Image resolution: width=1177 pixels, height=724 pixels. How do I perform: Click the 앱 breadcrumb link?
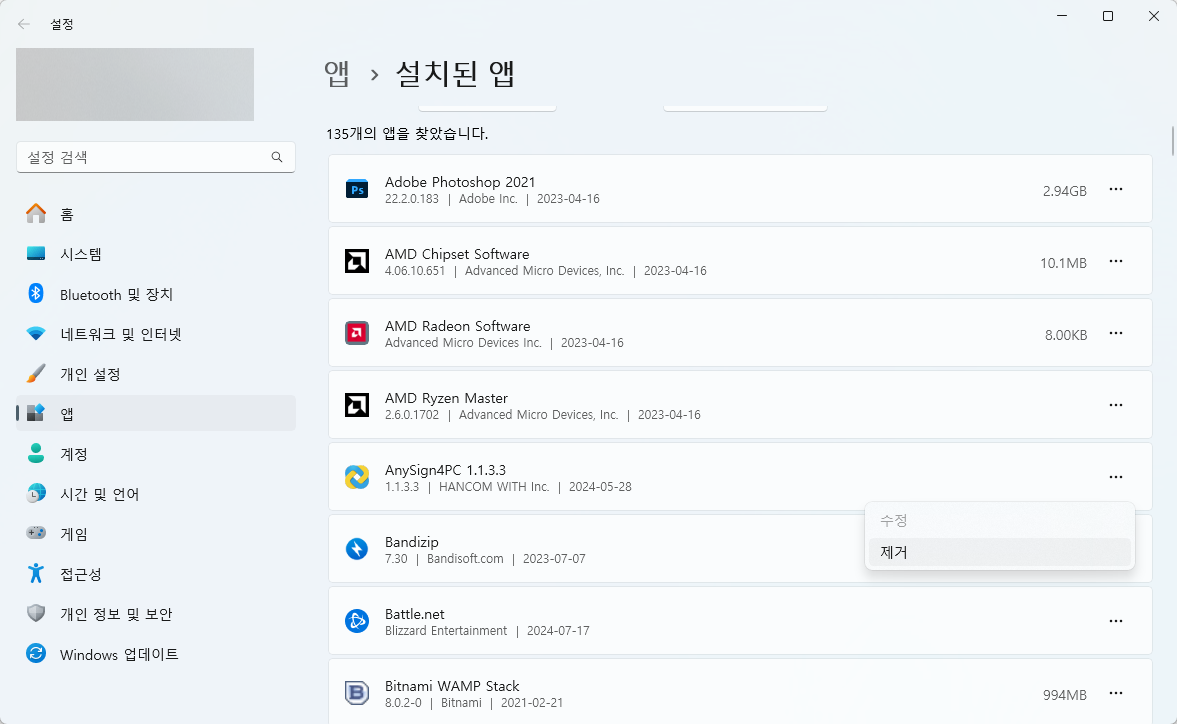coord(337,74)
